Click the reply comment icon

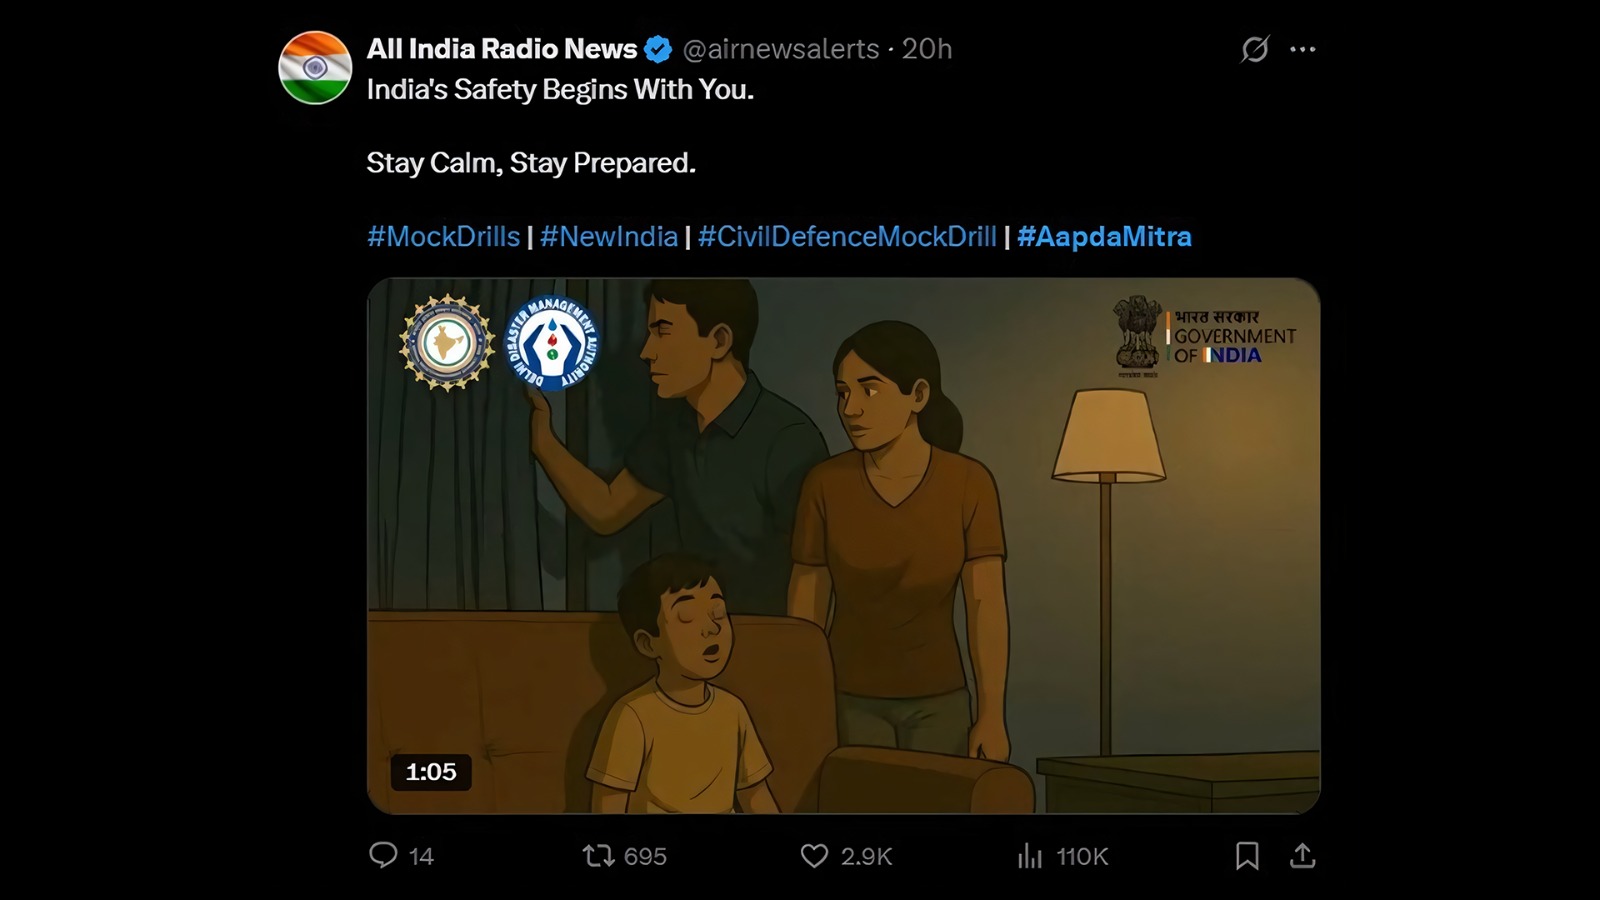tap(384, 855)
